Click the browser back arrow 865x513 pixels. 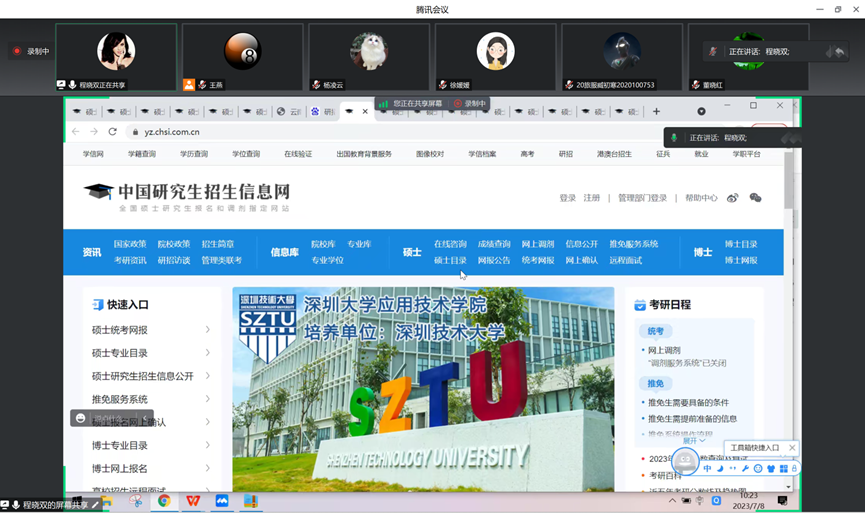pos(75,131)
